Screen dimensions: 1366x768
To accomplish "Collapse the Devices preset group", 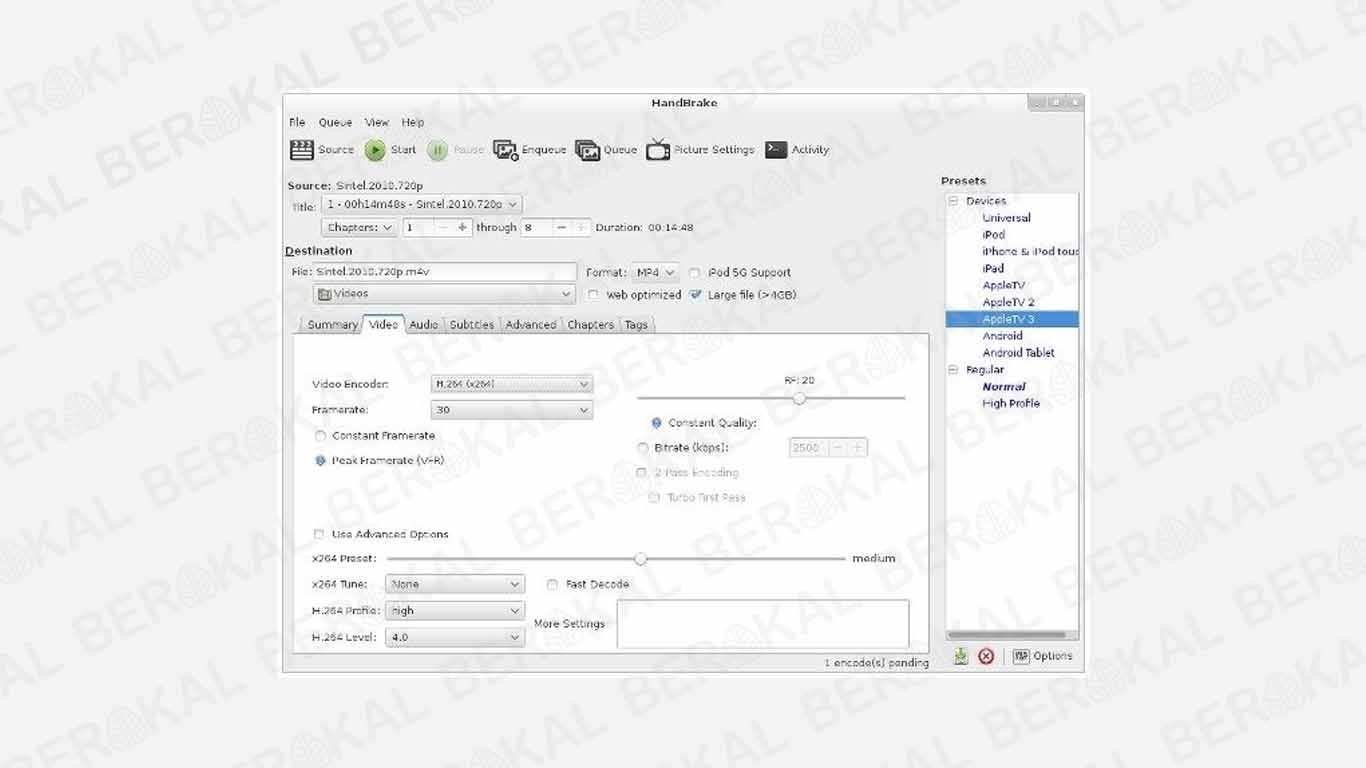I will tap(953, 201).
